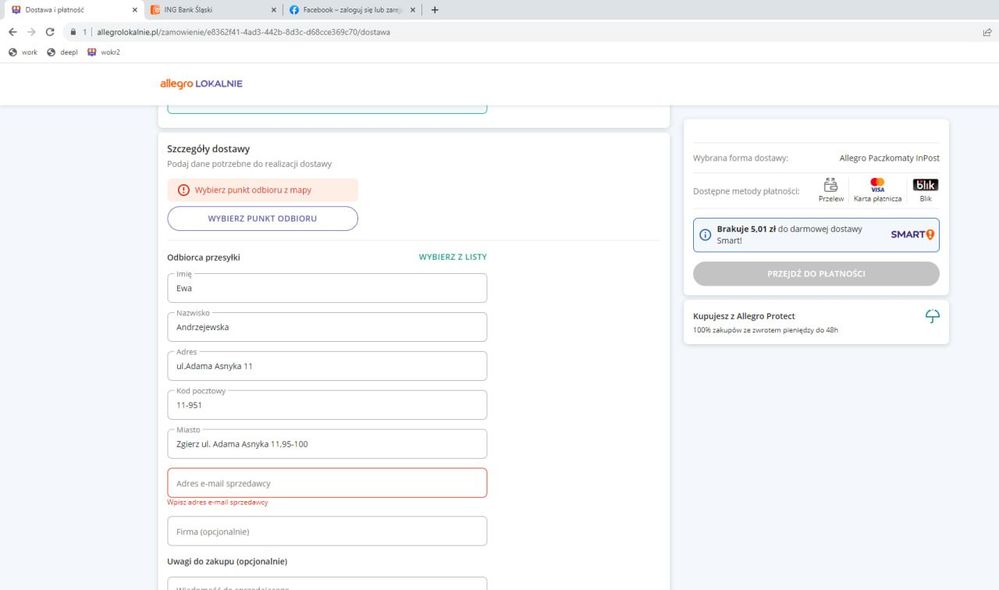This screenshot has height=590, width=999.
Task: Reload the page with refresh icon
Action: pyautogui.click(x=50, y=32)
